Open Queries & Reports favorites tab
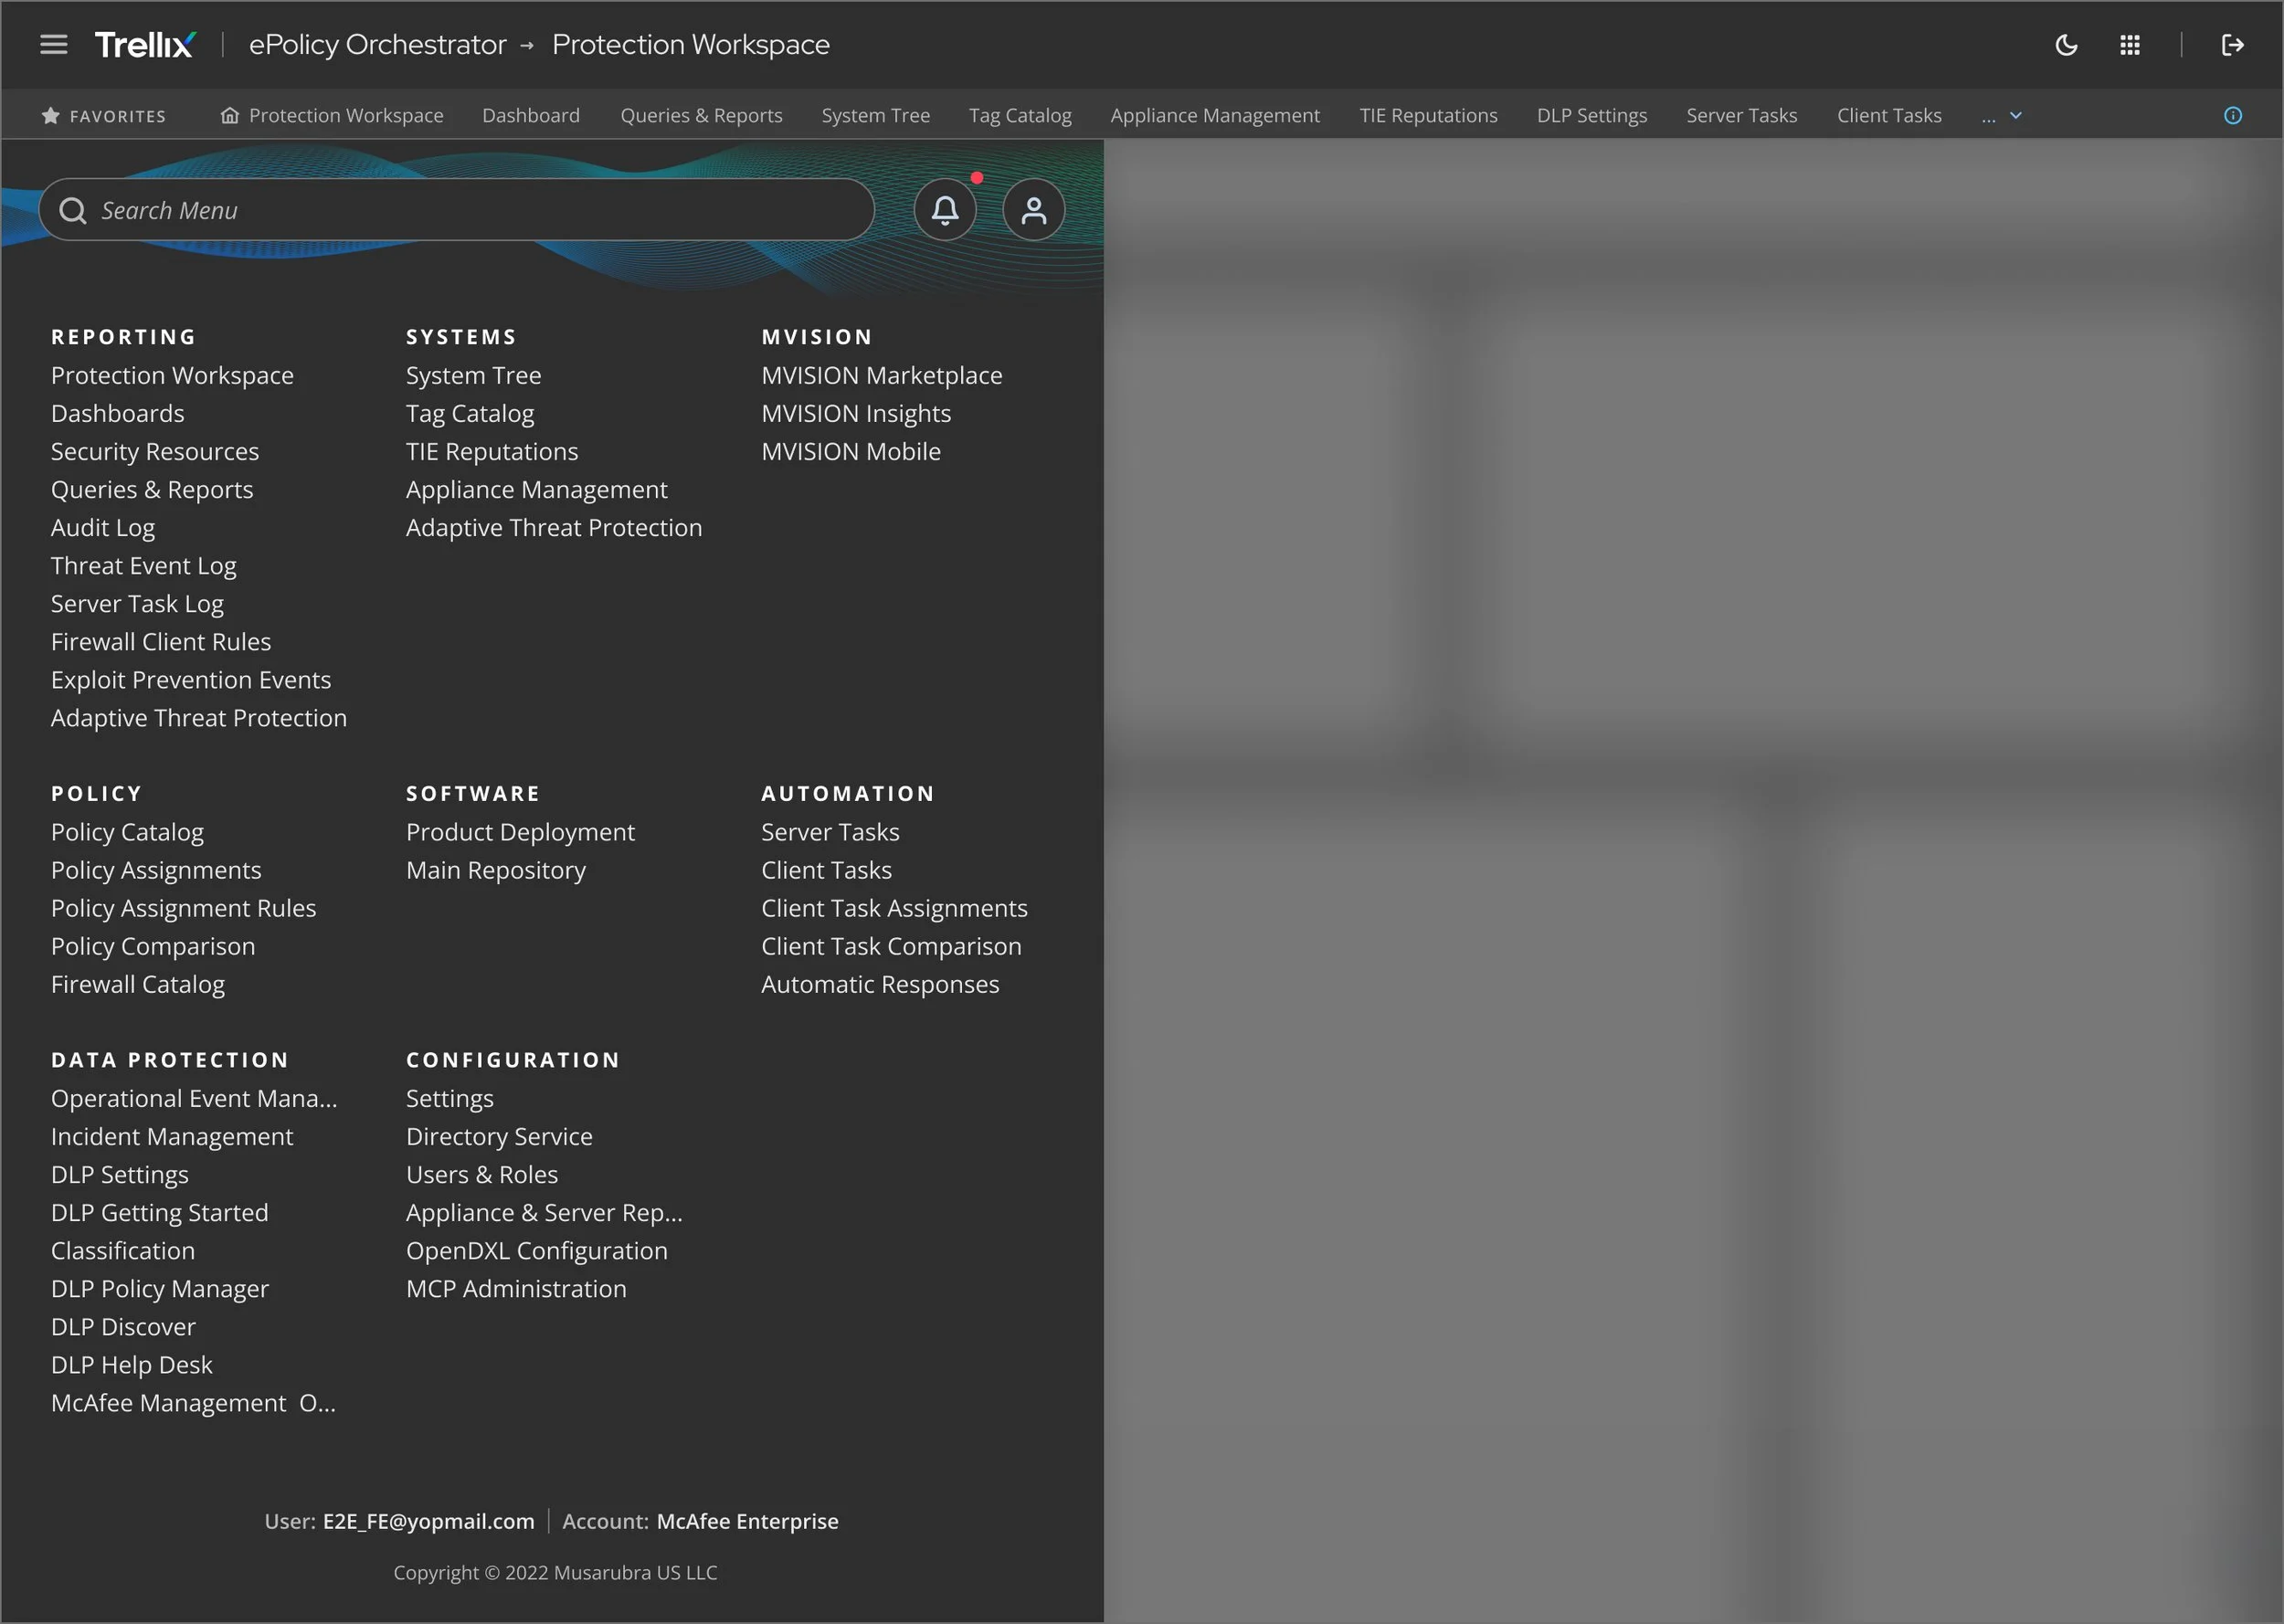Screen dimensions: 2284x1624 click(x=701, y=116)
